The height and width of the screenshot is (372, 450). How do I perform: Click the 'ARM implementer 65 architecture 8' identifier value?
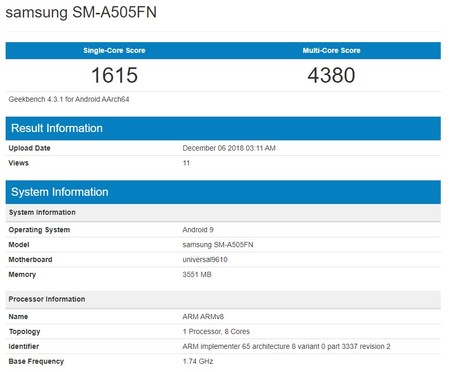(286, 346)
